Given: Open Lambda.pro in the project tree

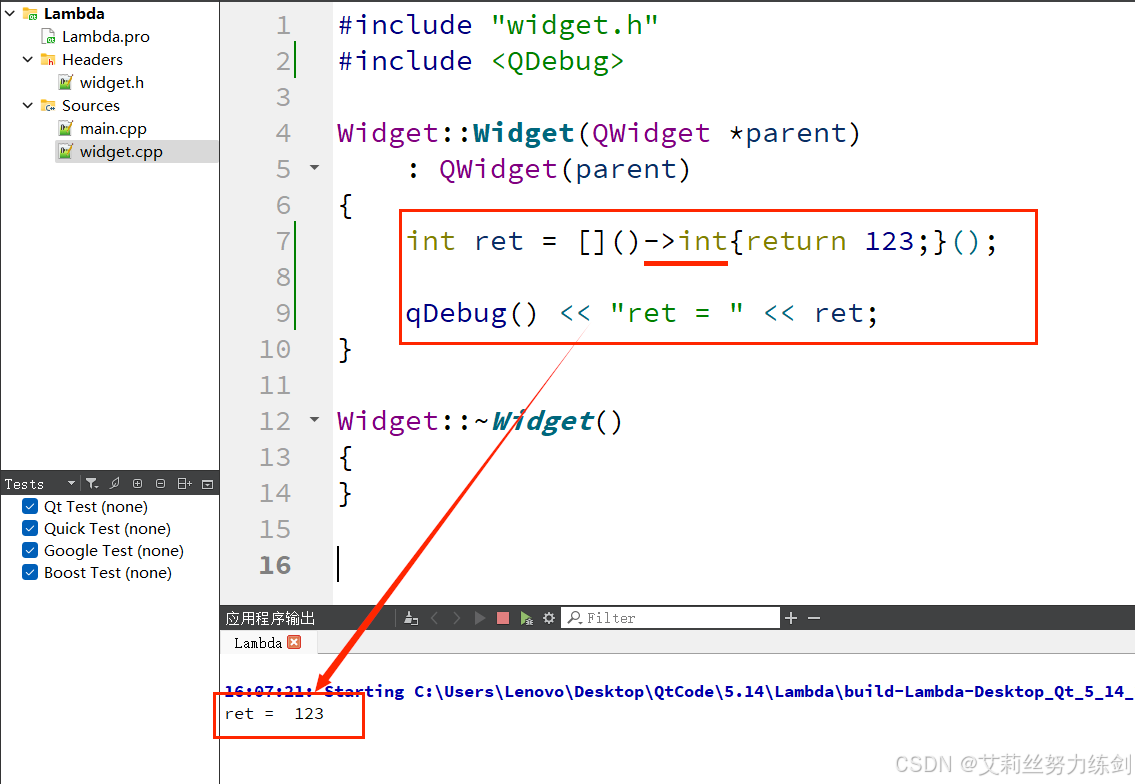Looking at the screenshot, I should 106,36.
